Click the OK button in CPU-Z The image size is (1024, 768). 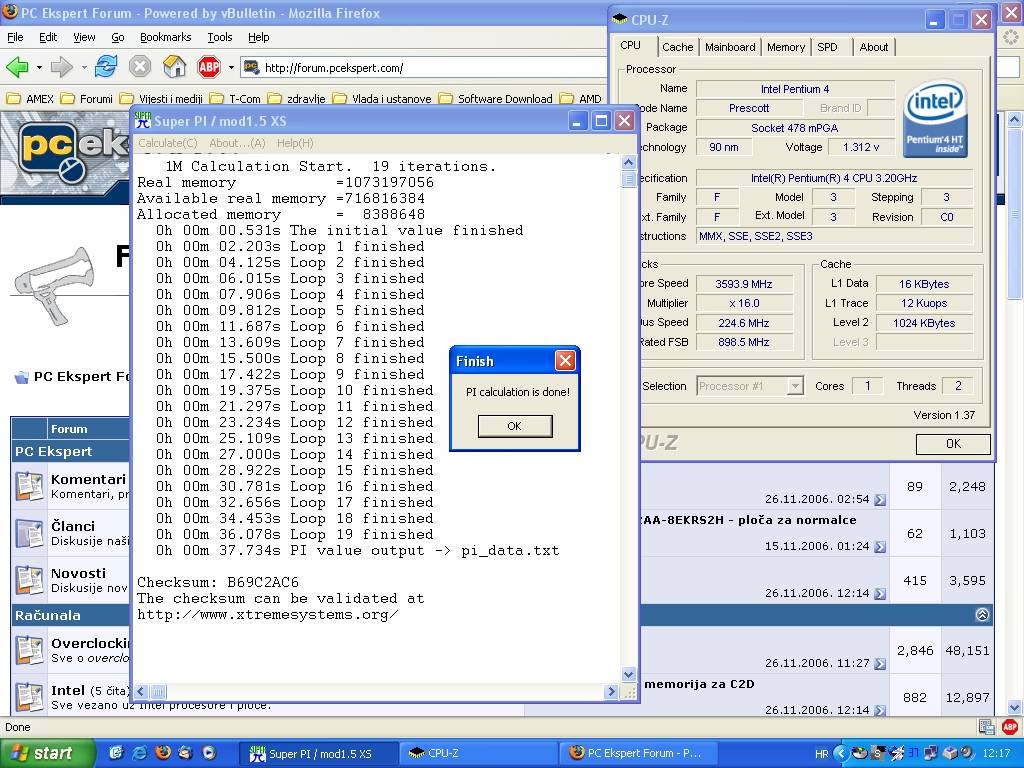[x=953, y=443]
